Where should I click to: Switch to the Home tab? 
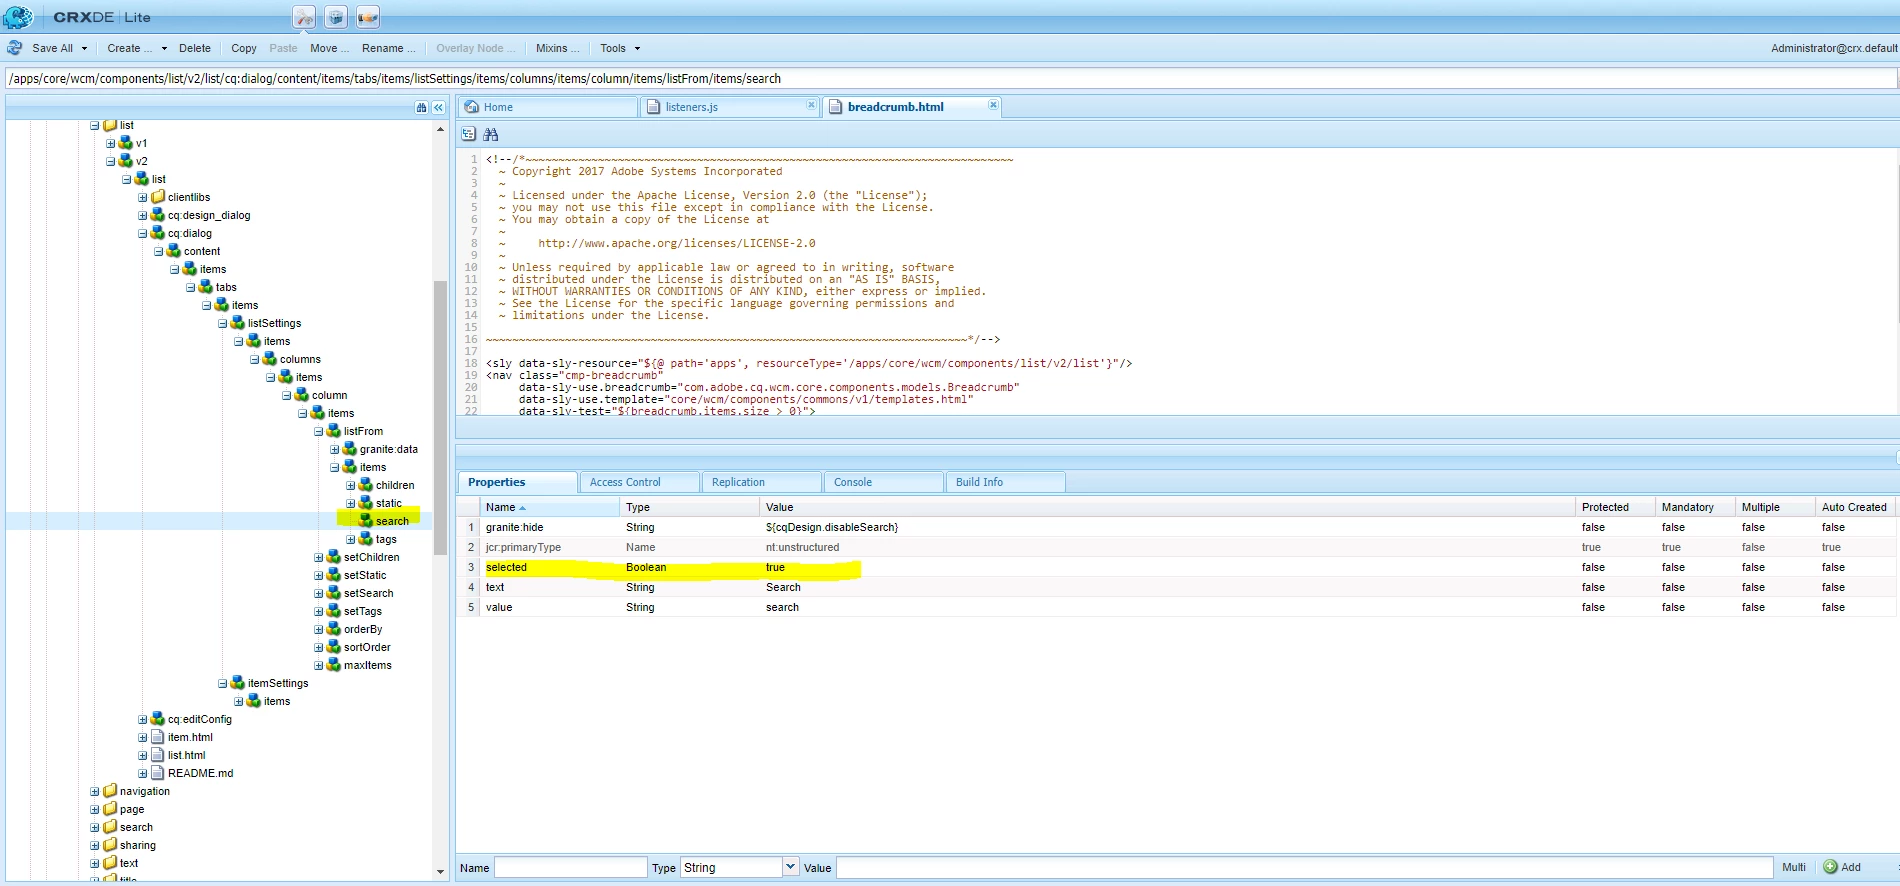548,107
